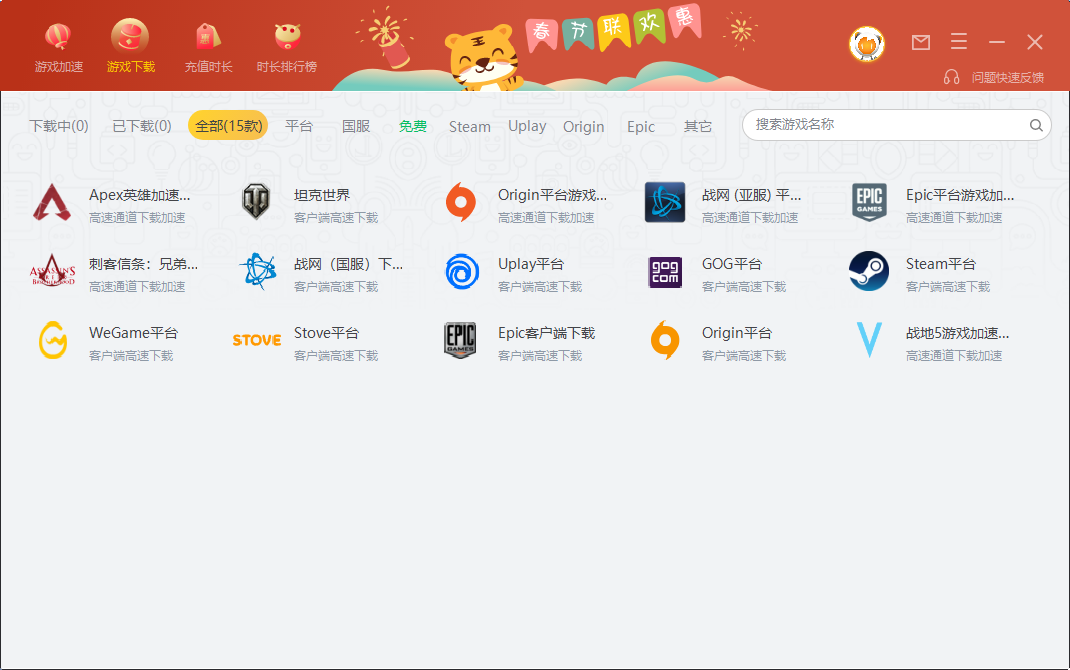Minimize the window
1070x670 pixels.
pos(997,42)
